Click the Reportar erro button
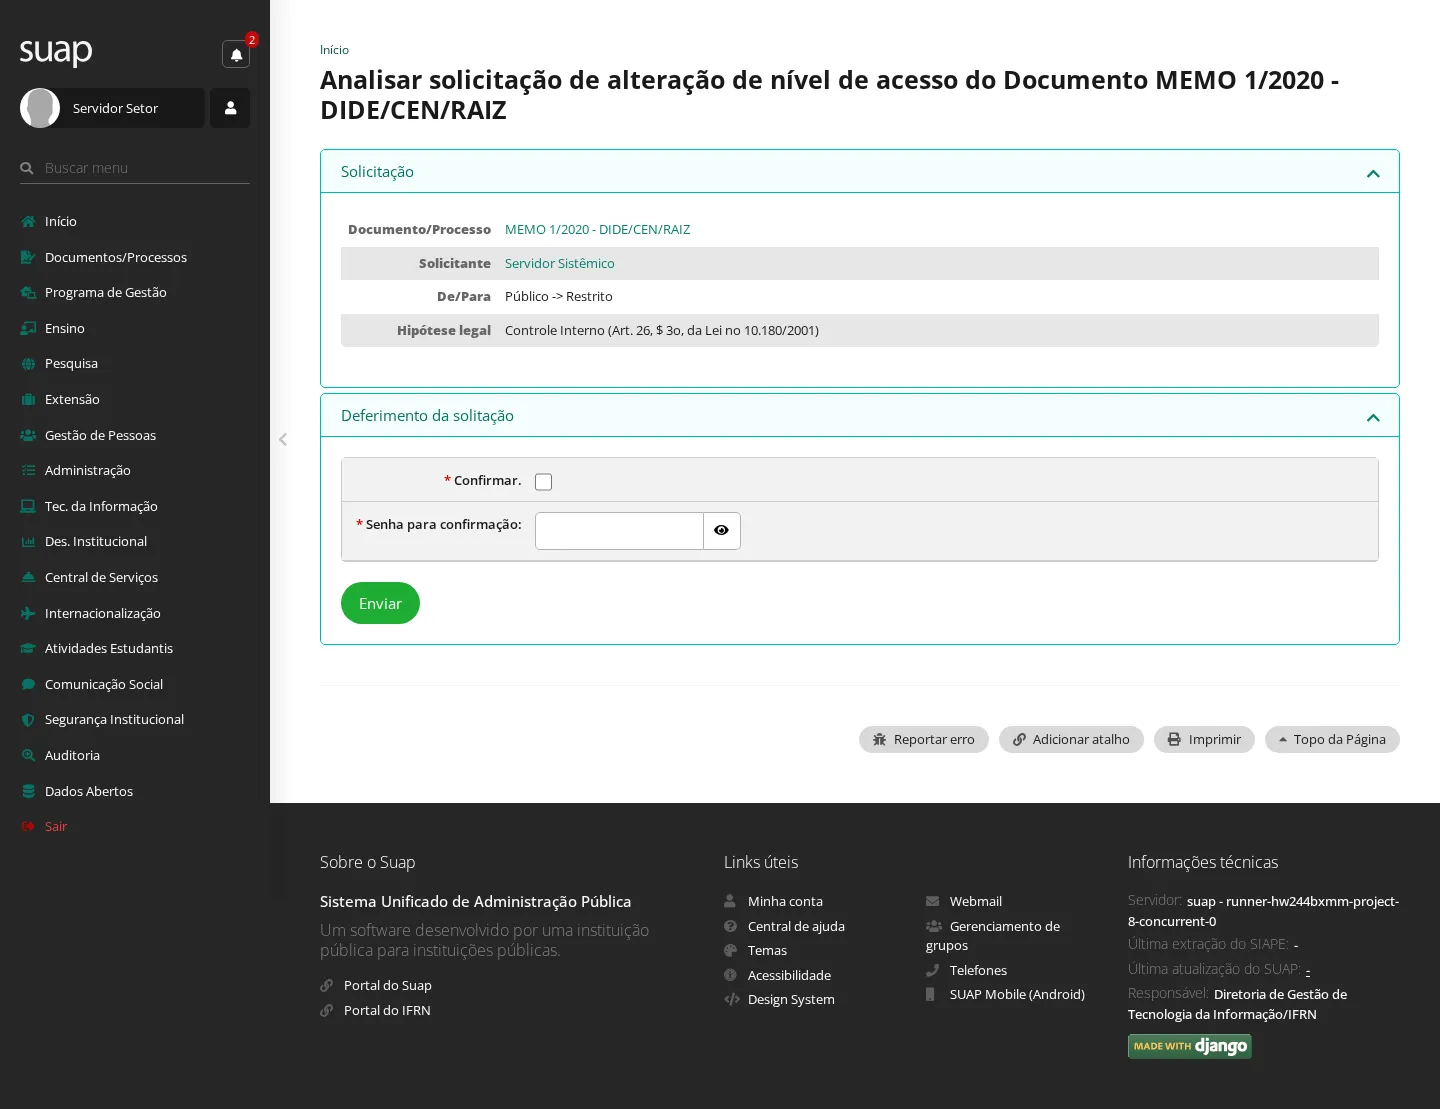Image resolution: width=1440 pixels, height=1109 pixels. [924, 739]
